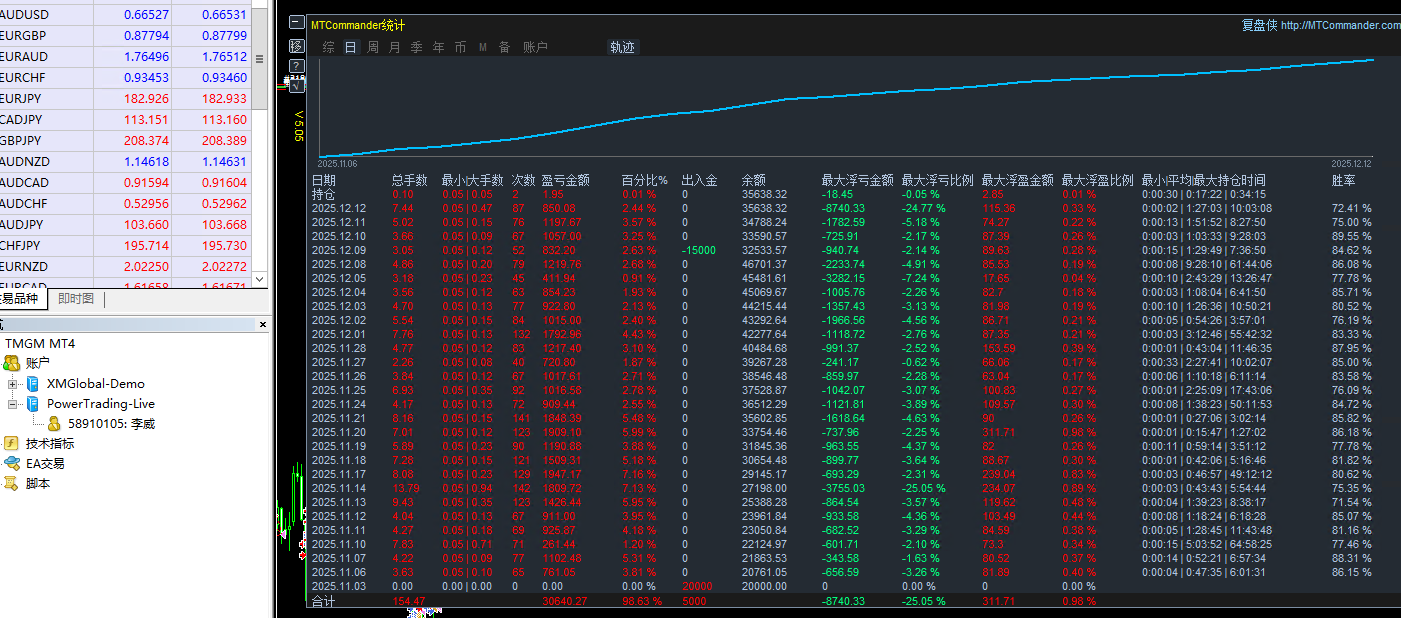The width and height of the screenshot is (1401, 618).
Task: Collapse the PowerTrading-Live tree node
Action: (13, 404)
